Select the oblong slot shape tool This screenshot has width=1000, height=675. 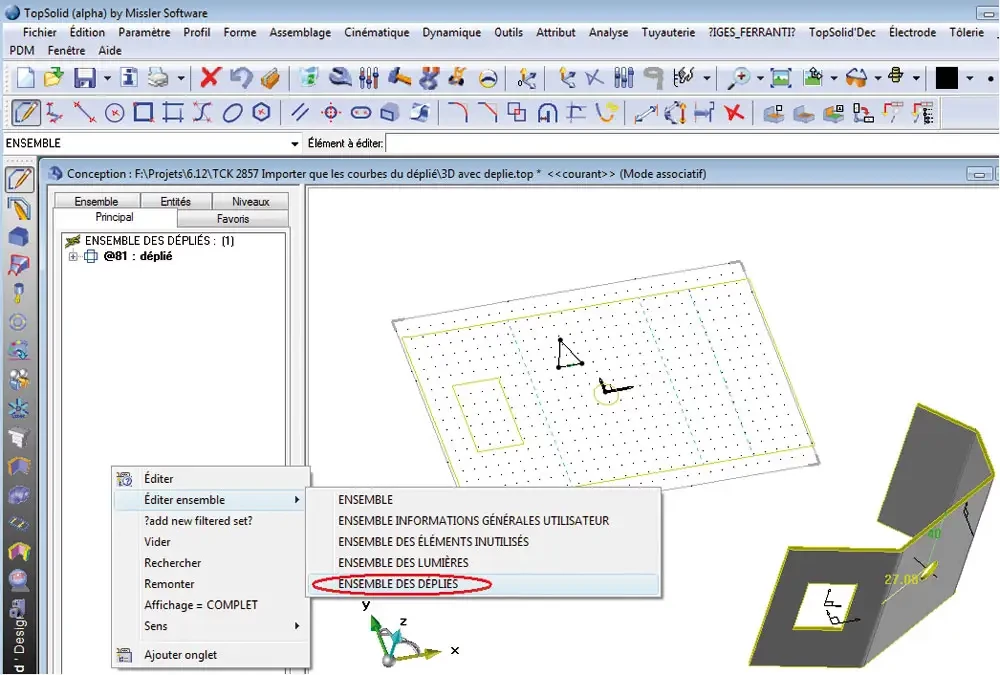click(361, 113)
